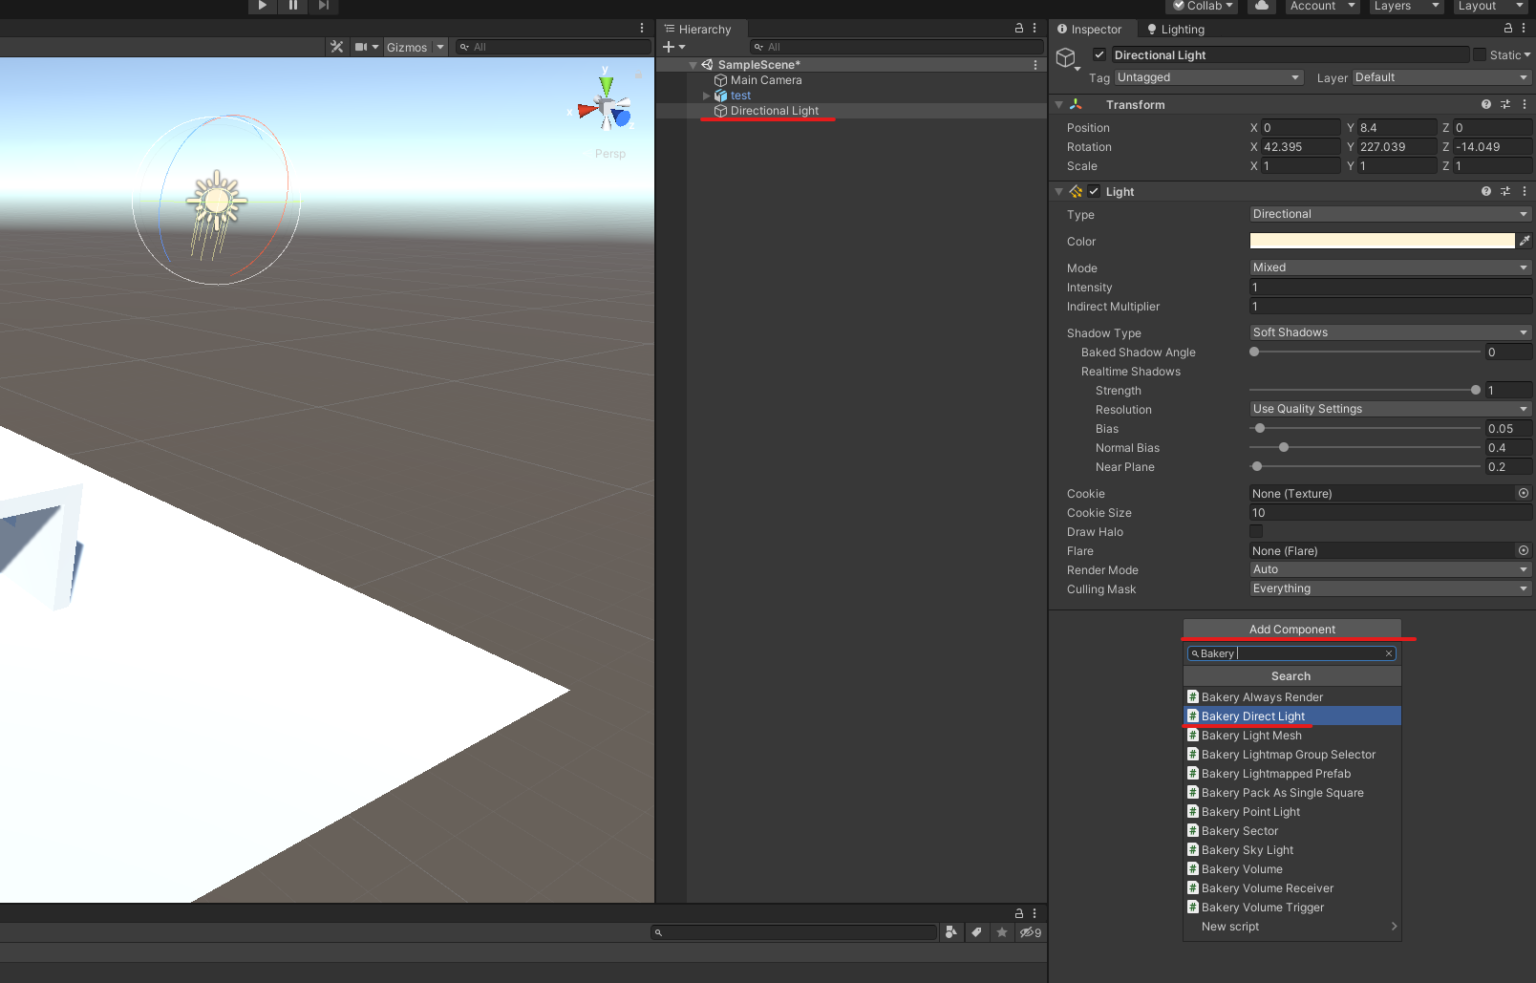This screenshot has width=1536, height=983.
Task: Select the Transform component icon in Inspector
Action: [1075, 104]
